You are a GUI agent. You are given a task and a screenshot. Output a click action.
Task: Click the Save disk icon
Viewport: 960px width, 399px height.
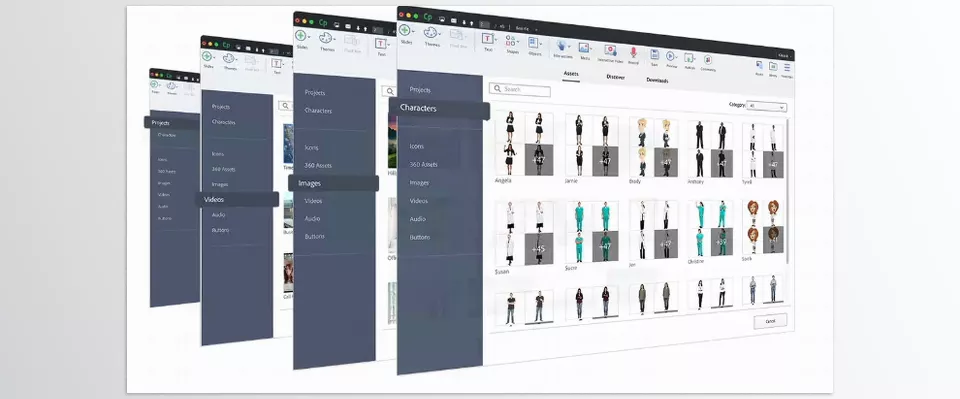pos(654,54)
